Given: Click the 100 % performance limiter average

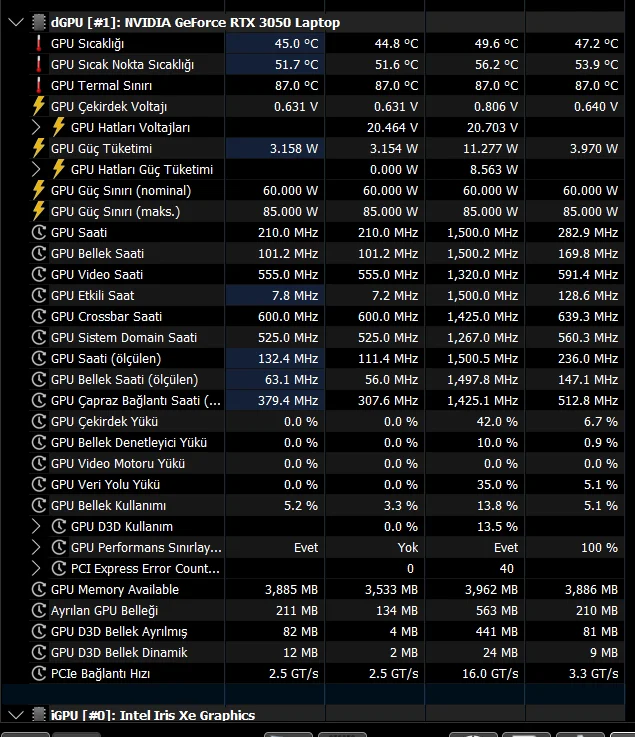Looking at the screenshot, I should (599, 547).
